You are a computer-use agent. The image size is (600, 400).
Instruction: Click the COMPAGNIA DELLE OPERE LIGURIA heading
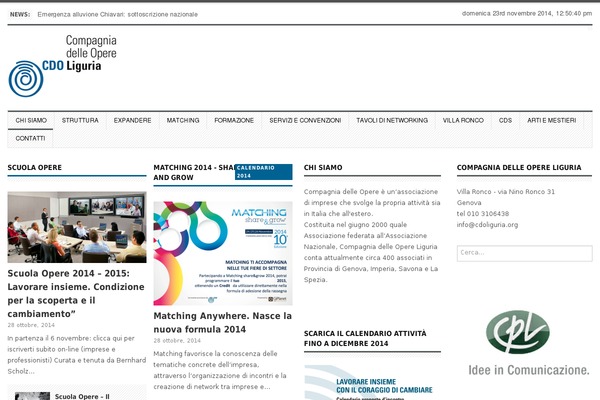point(519,168)
